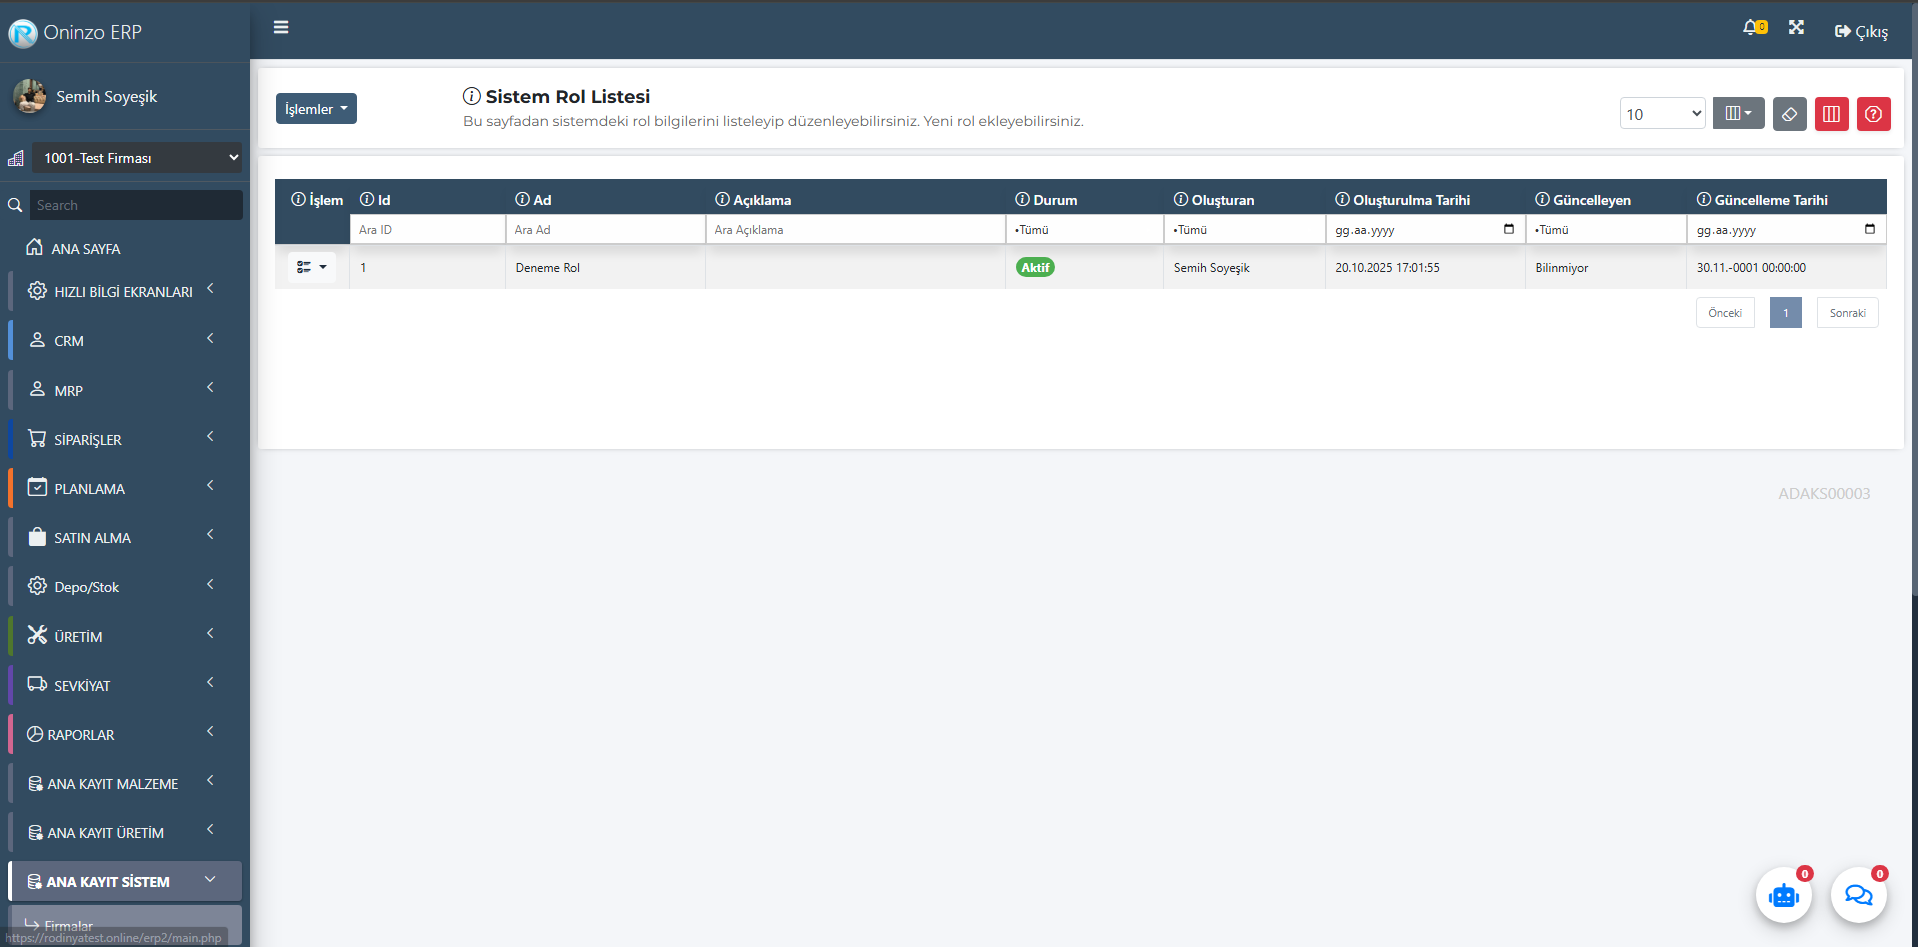The image size is (1918, 947).
Task: Click the Sonraki pagination button
Action: (1847, 313)
